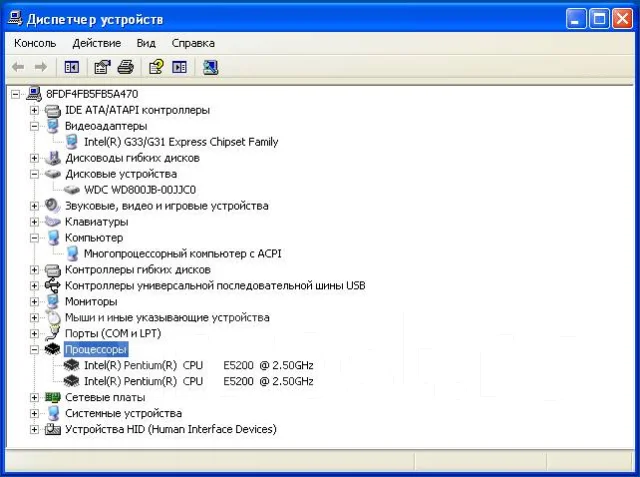Select the first Intel Pentium E5200 processor icon
The height and width of the screenshot is (477, 640).
[x=71, y=365]
